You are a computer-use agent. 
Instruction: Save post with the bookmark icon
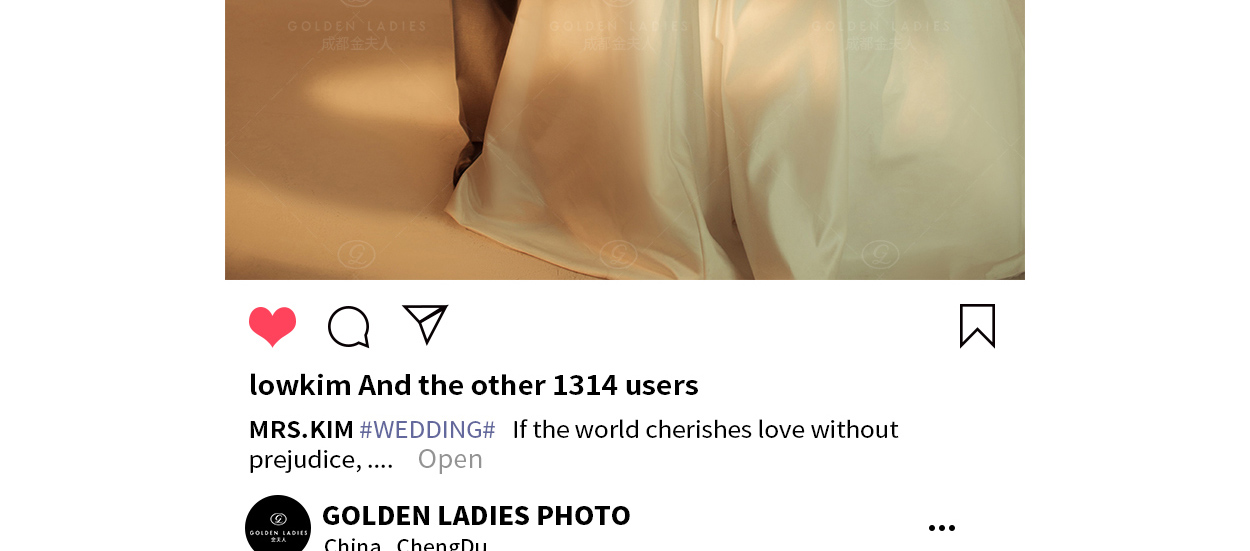(977, 326)
